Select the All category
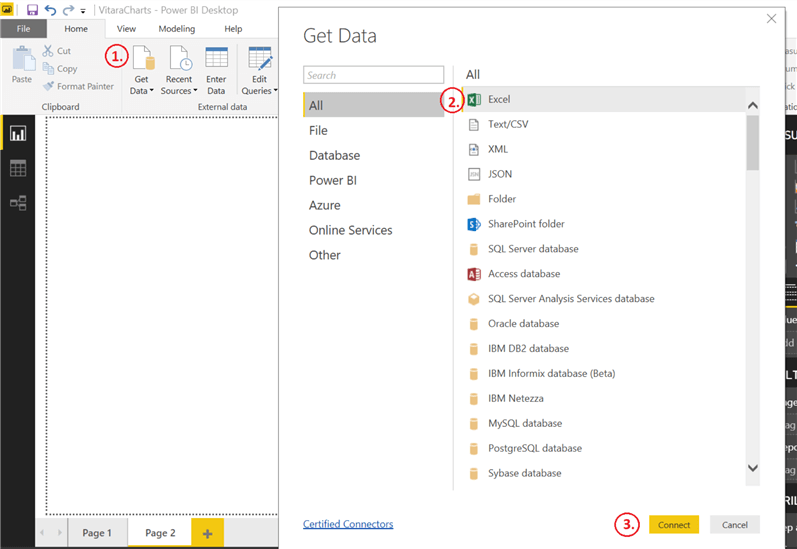Screen dimensions: 797x549 374,105
